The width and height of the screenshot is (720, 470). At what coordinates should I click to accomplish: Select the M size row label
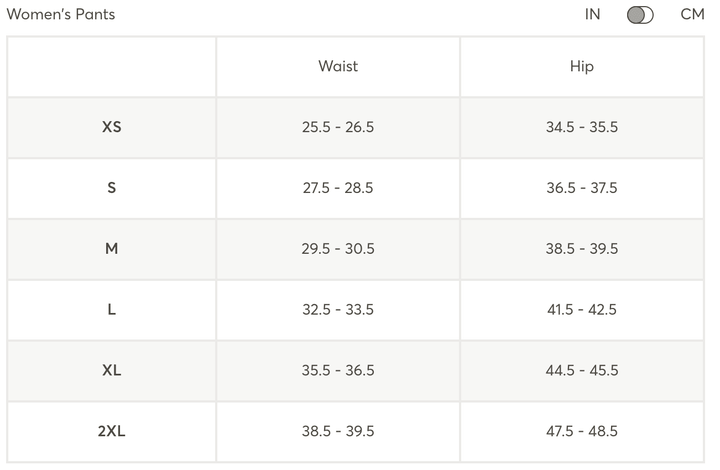coord(112,249)
